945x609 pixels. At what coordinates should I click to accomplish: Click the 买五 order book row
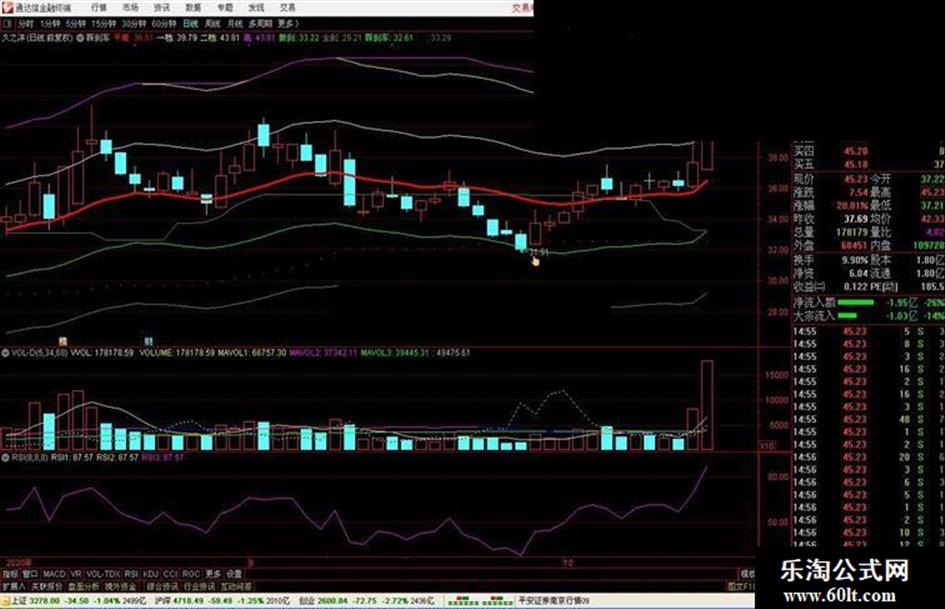(x=868, y=164)
